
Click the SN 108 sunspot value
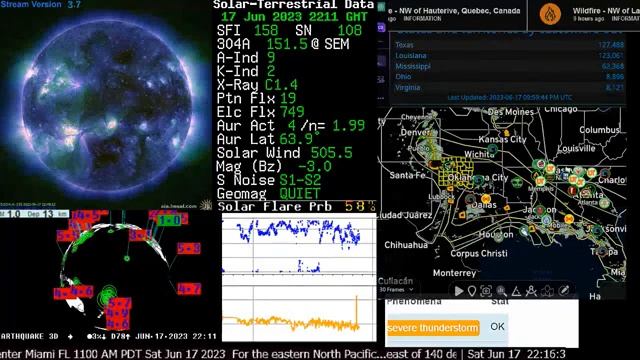350,30
